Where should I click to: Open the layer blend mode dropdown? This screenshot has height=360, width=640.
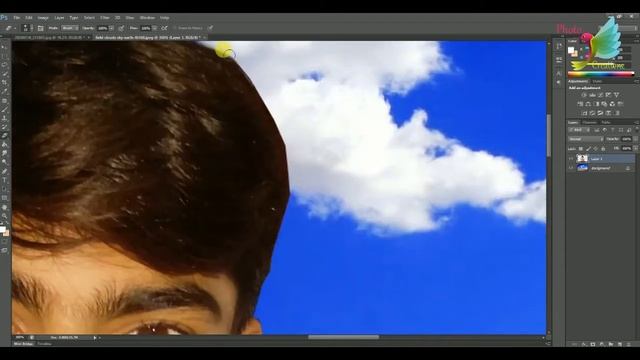585,139
